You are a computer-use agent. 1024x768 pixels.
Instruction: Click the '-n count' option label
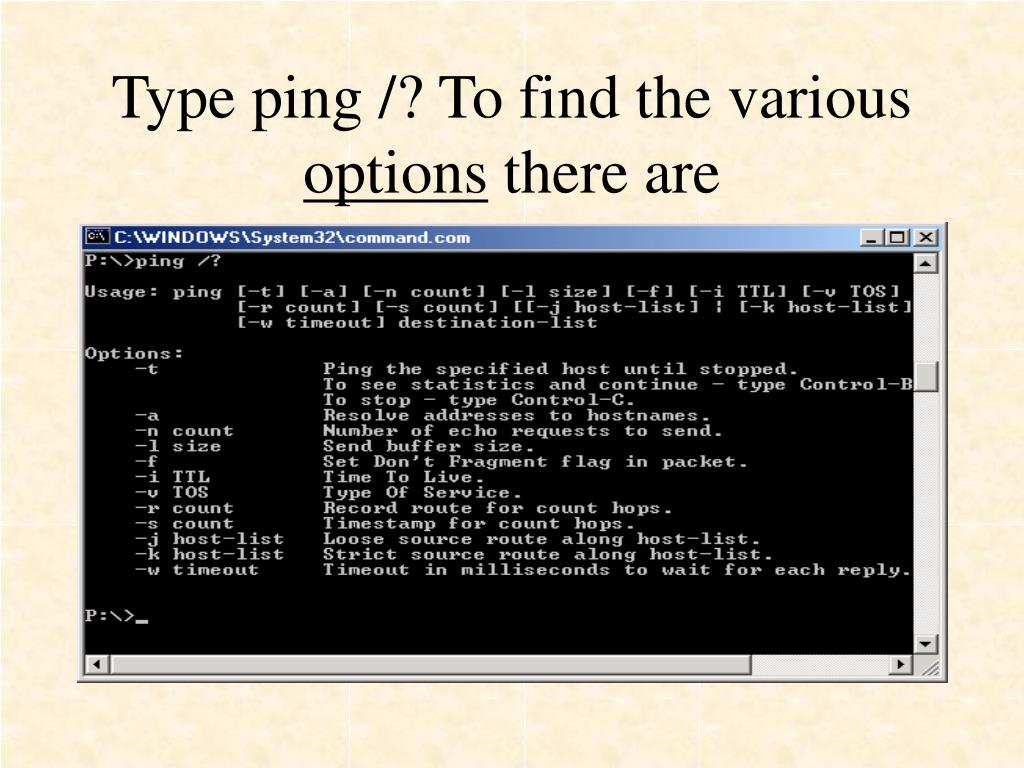(184, 431)
